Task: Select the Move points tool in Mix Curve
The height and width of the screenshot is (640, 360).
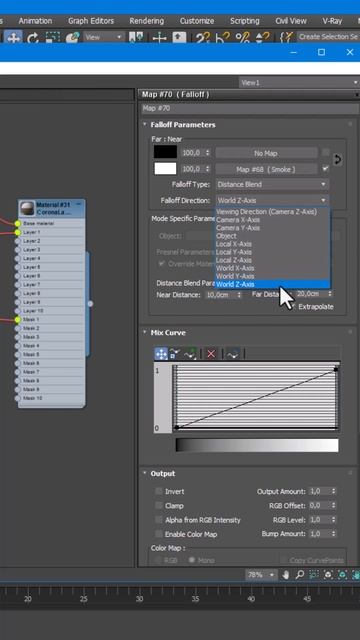Action: (161, 354)
